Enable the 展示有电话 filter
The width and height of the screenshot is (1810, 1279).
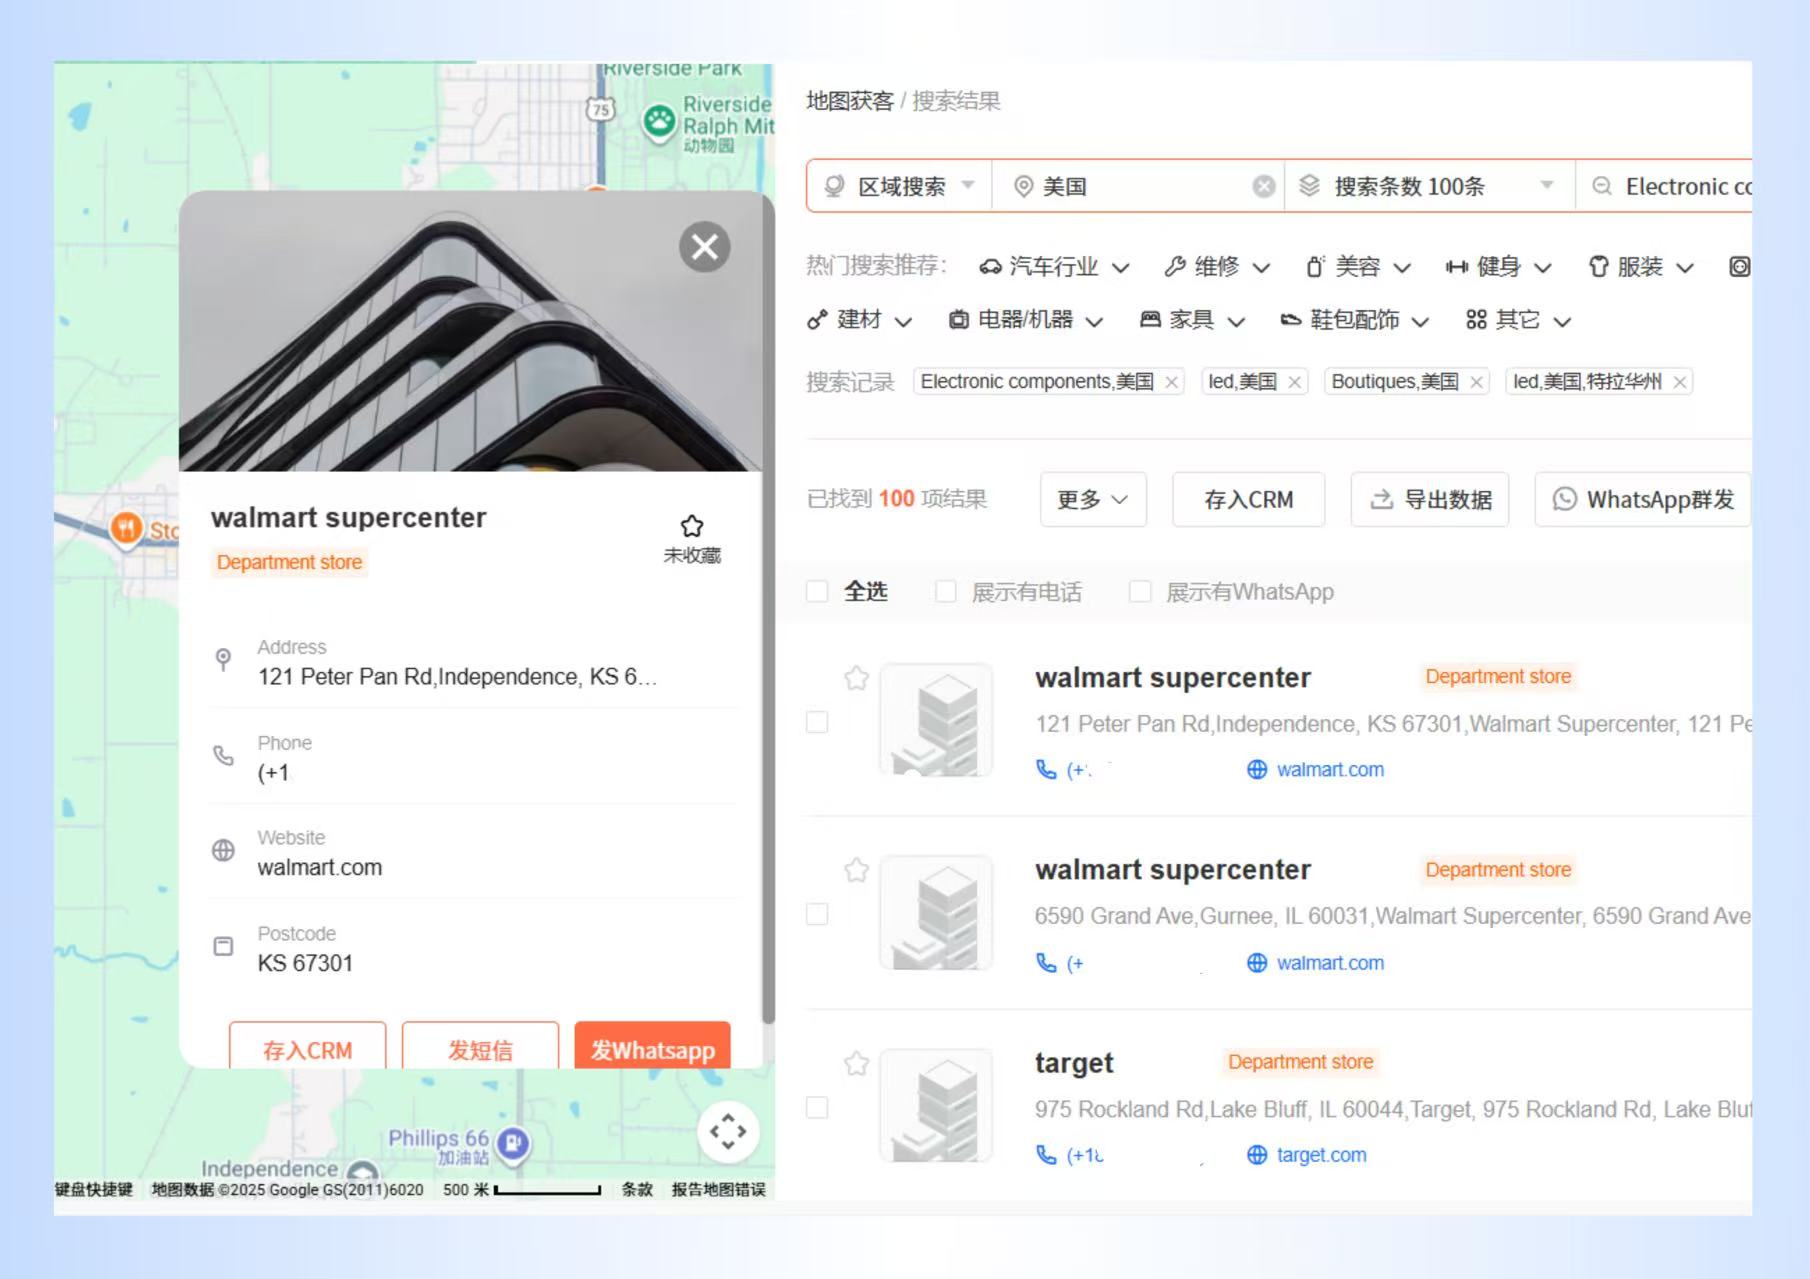pos(945,592)
